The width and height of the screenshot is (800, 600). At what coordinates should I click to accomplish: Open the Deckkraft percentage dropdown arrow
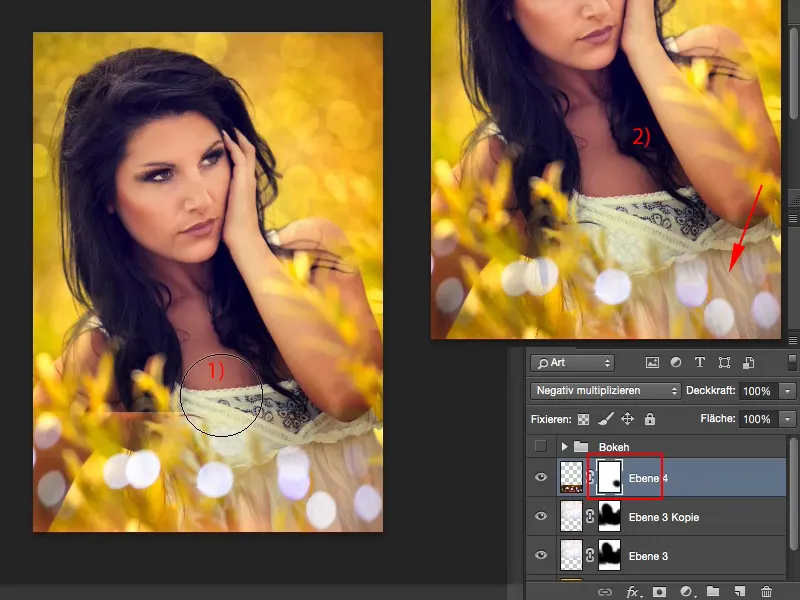784,391
